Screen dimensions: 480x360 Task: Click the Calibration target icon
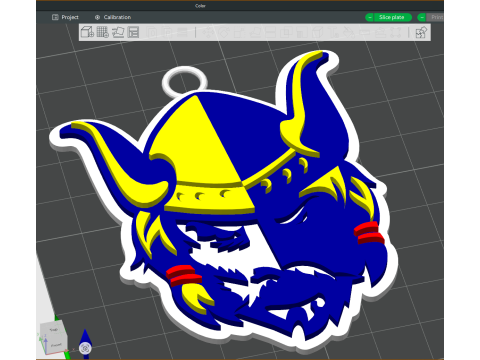click(x=97, y=17)
